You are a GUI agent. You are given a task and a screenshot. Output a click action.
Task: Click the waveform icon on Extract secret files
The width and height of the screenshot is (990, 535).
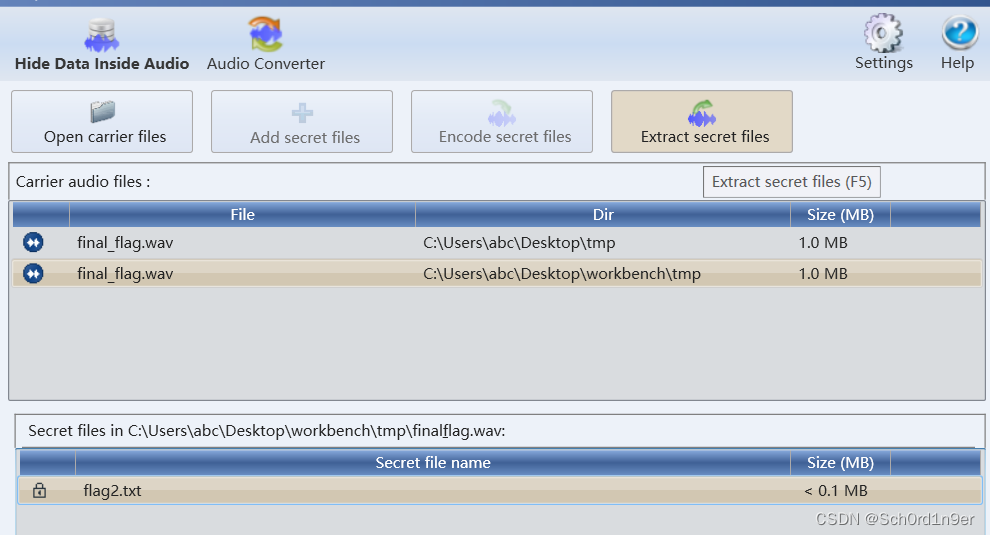tap(701, 113)
